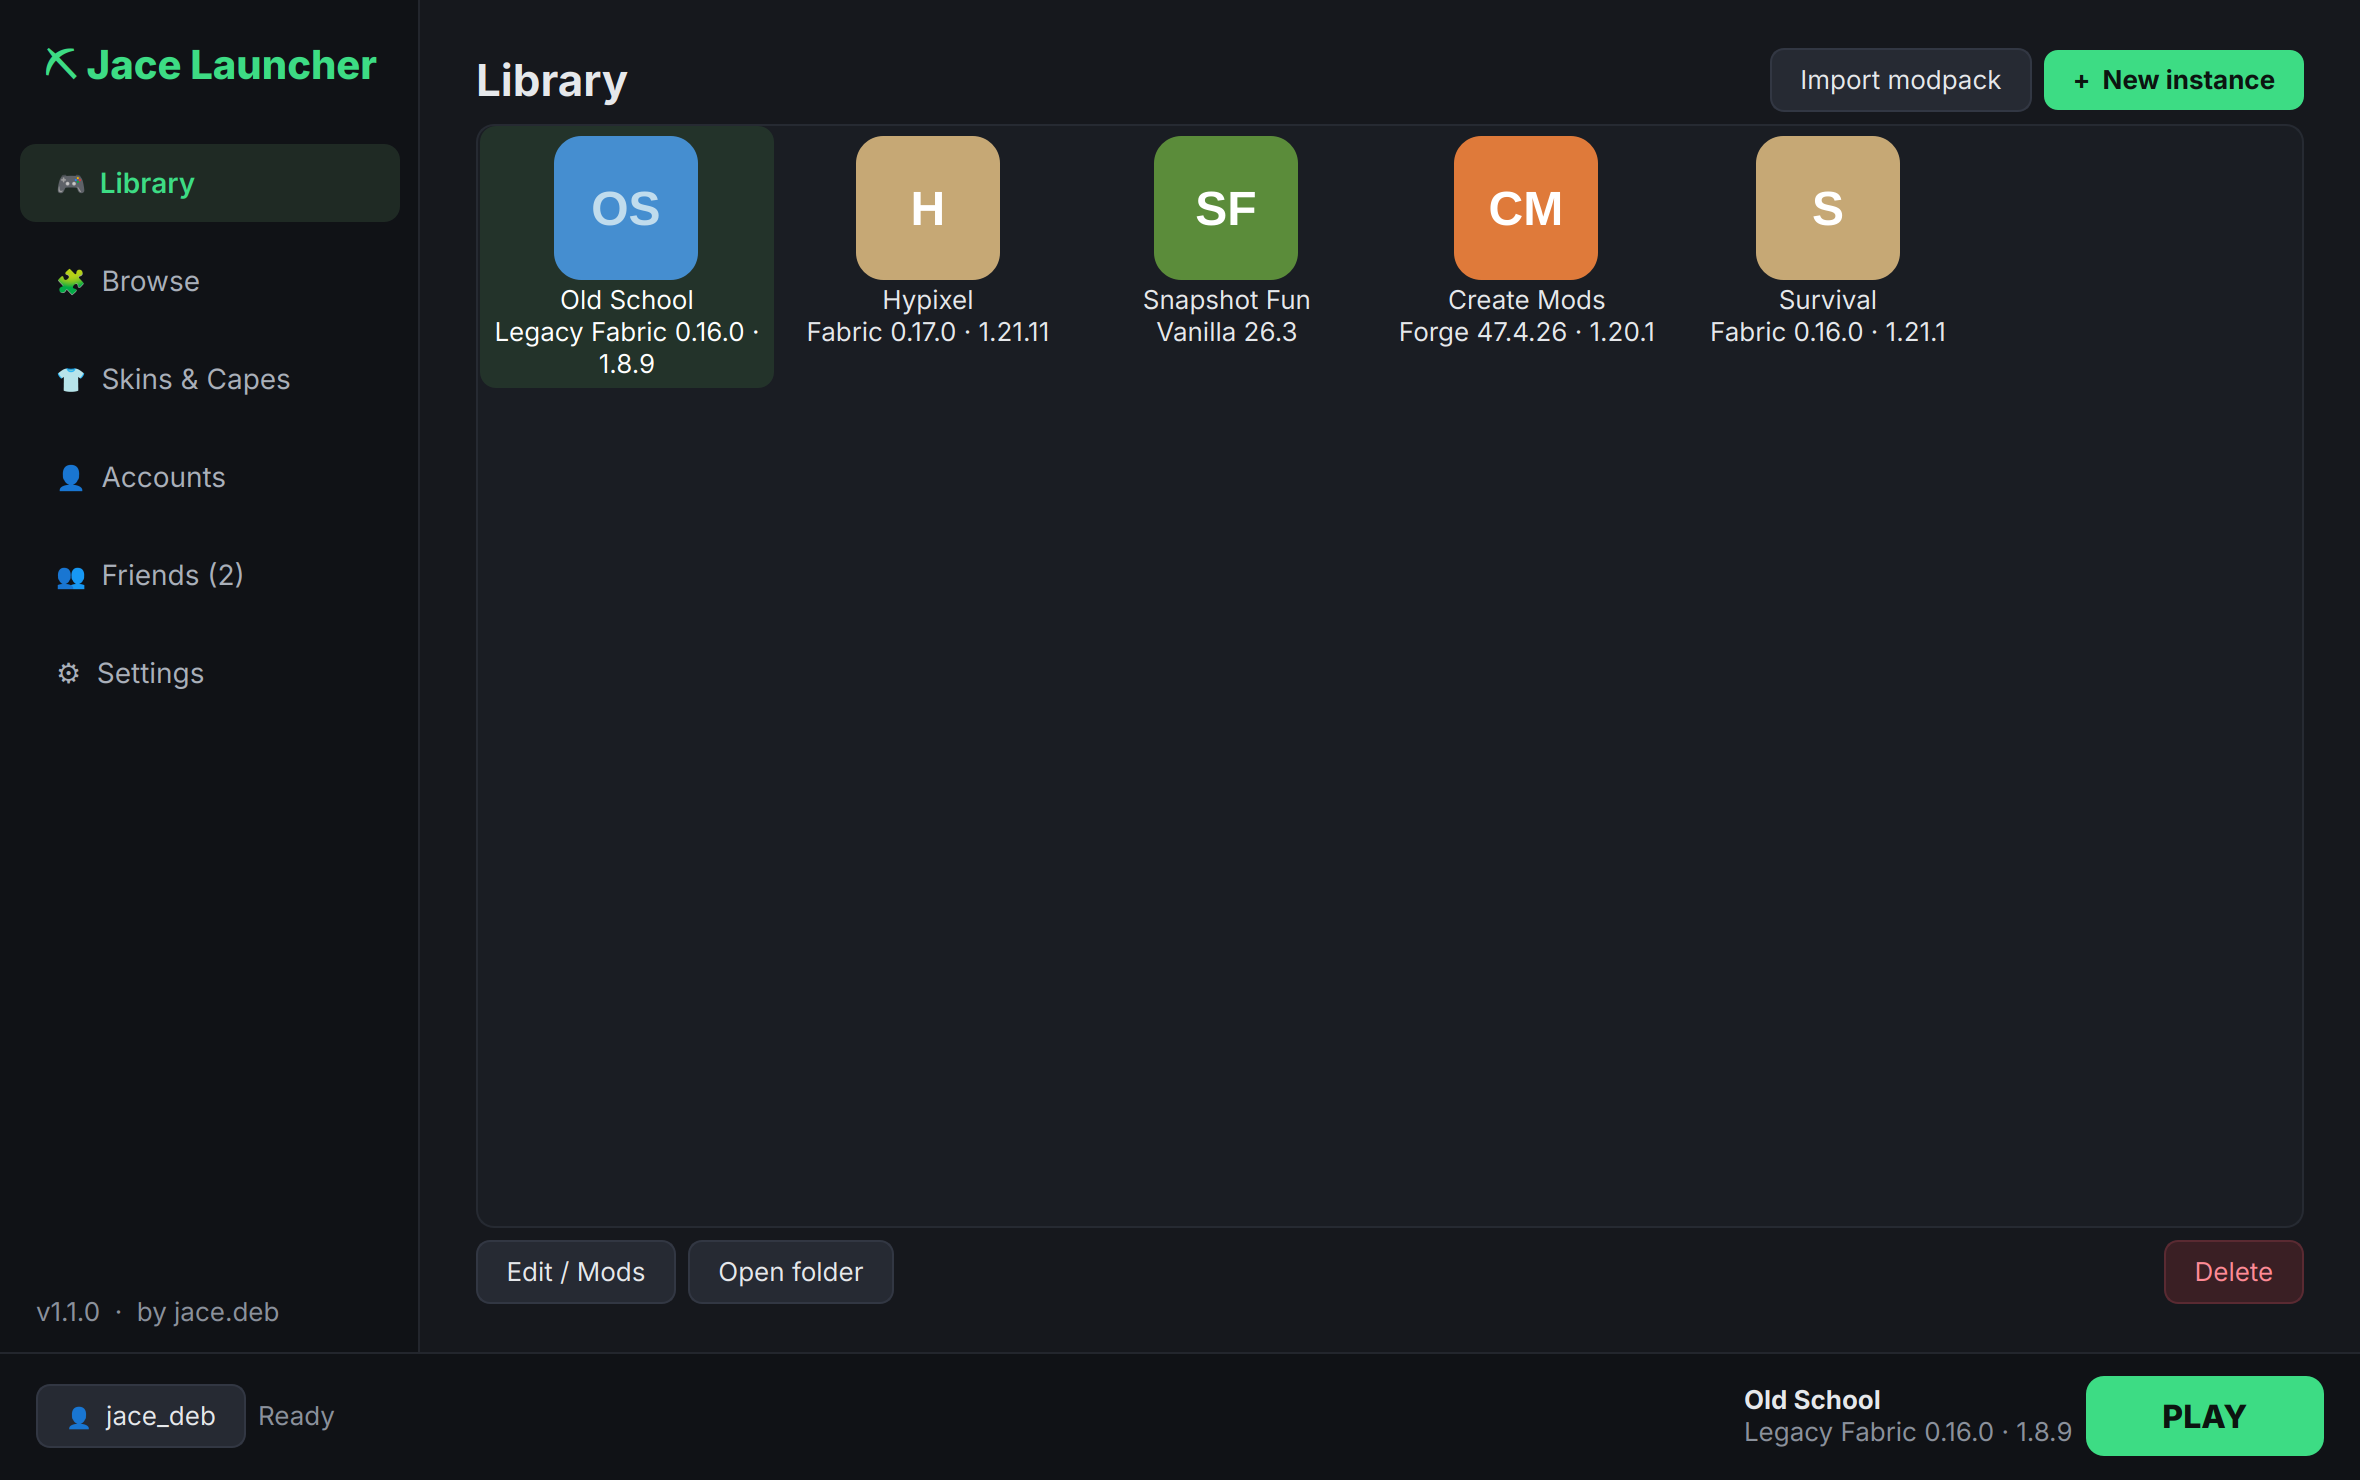
Task: Click 'Legacy Fabric 0.16.0 · 1.8.9' text in the Old School tile
Action: pos(627,348)
